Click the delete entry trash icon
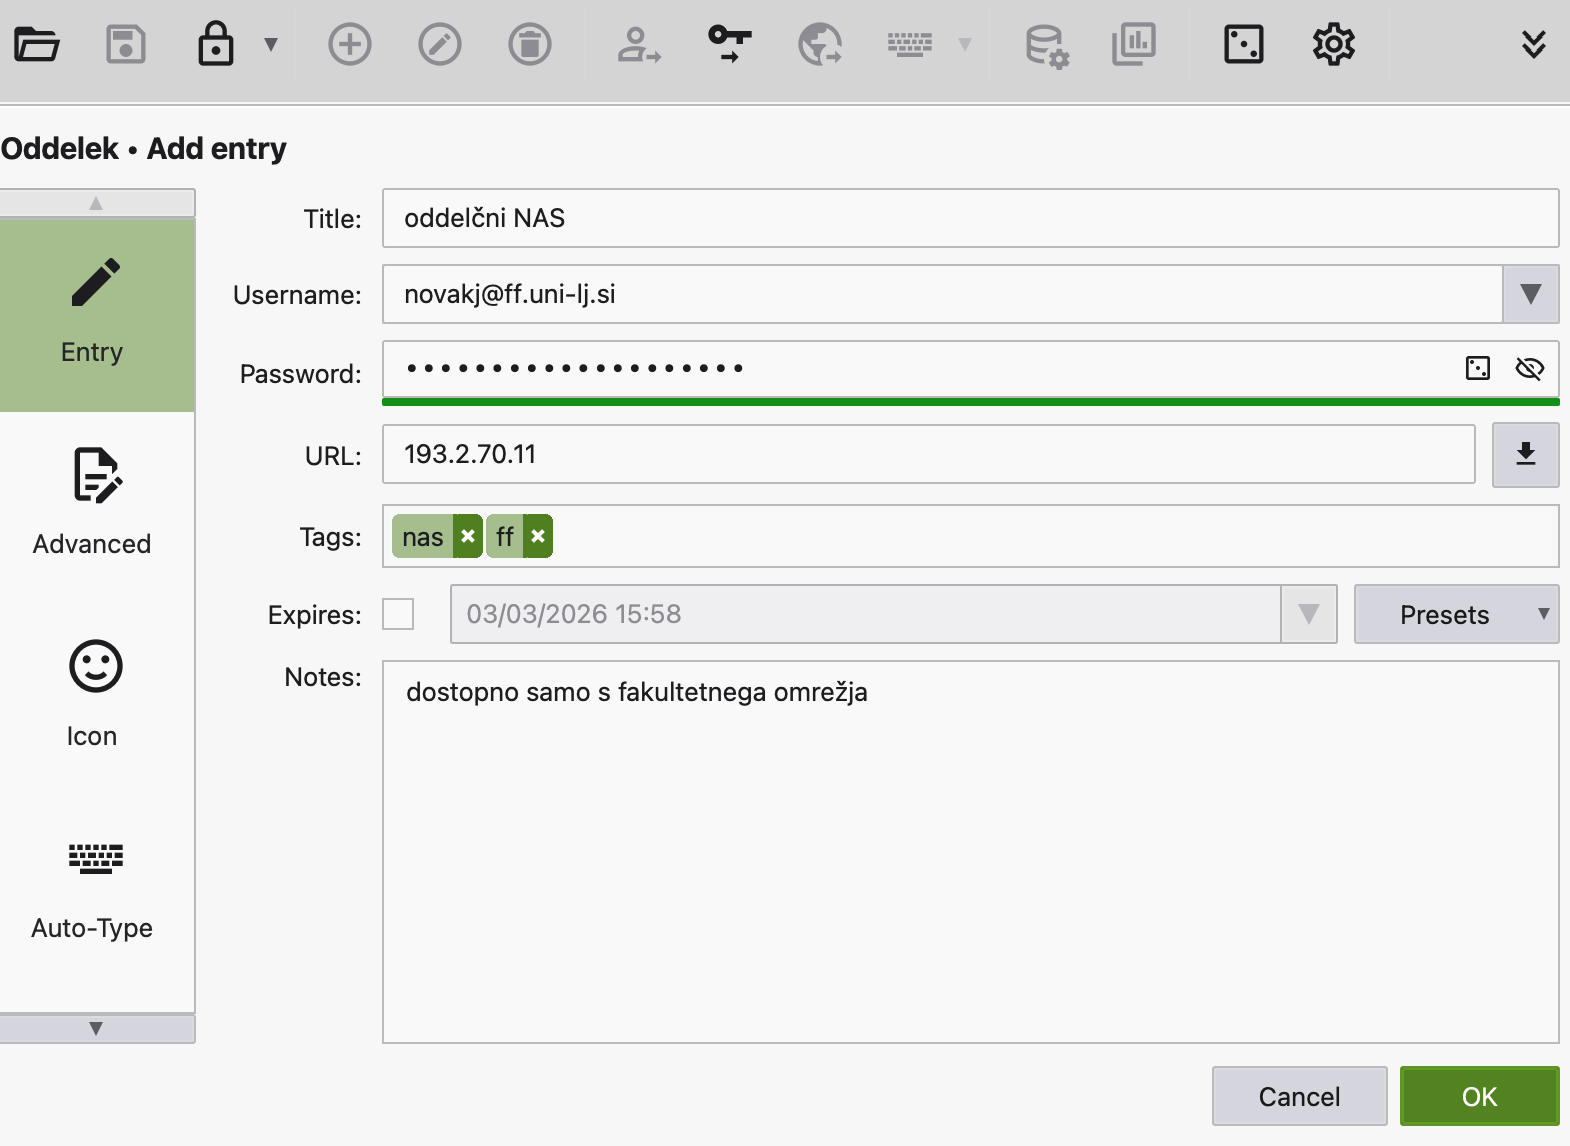 tap(530, 44)
